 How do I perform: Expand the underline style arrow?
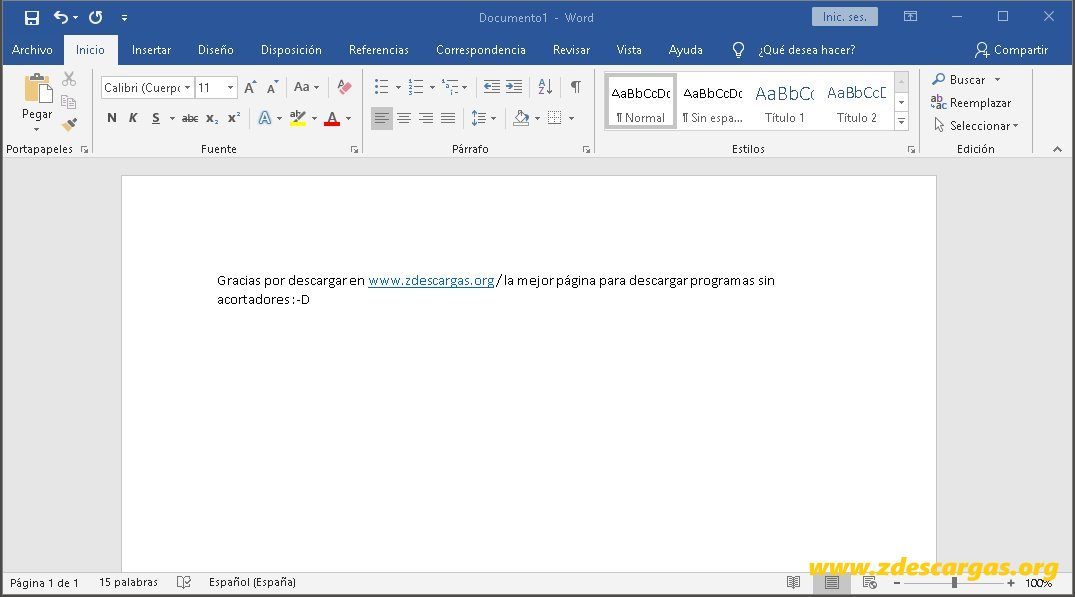[x=172, y=118]
